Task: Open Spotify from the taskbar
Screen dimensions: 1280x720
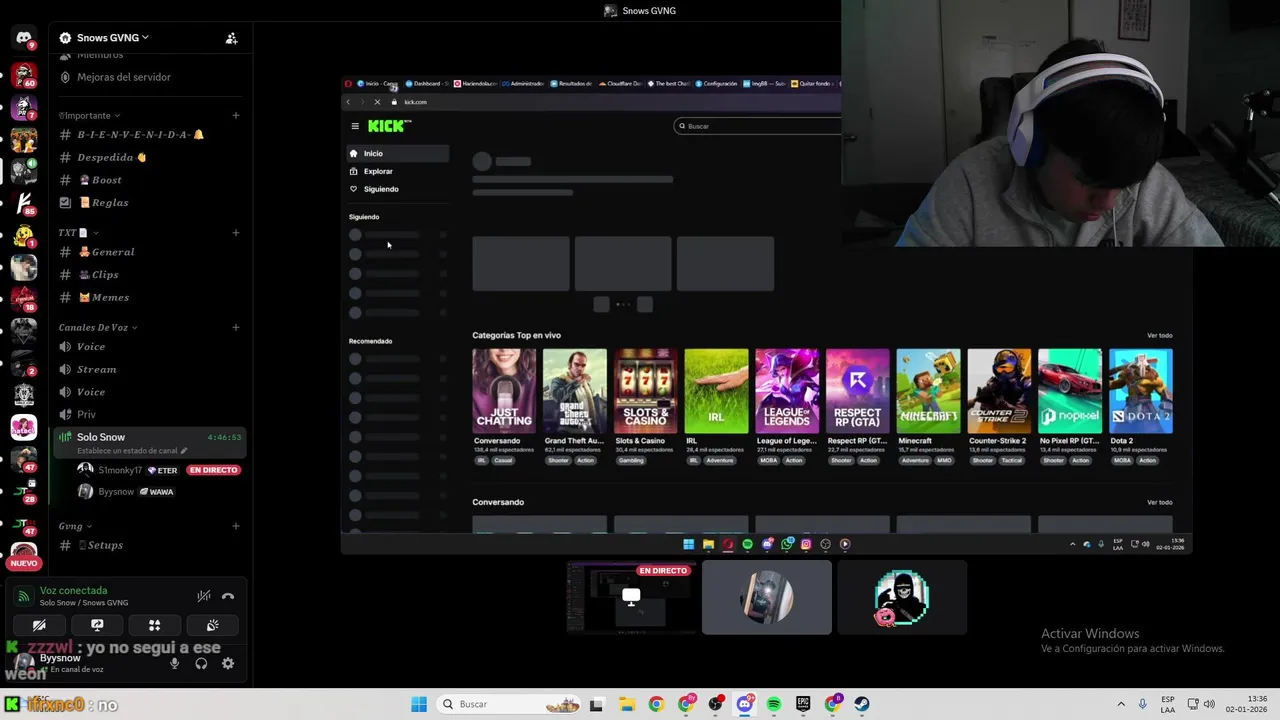Action: tap(774, 704)
